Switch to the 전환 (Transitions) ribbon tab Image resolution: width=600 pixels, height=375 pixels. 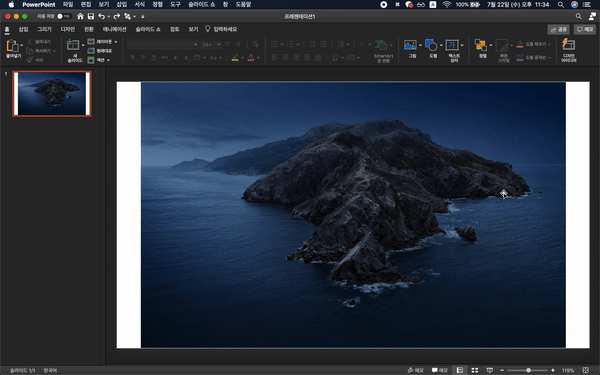(89, 29)
